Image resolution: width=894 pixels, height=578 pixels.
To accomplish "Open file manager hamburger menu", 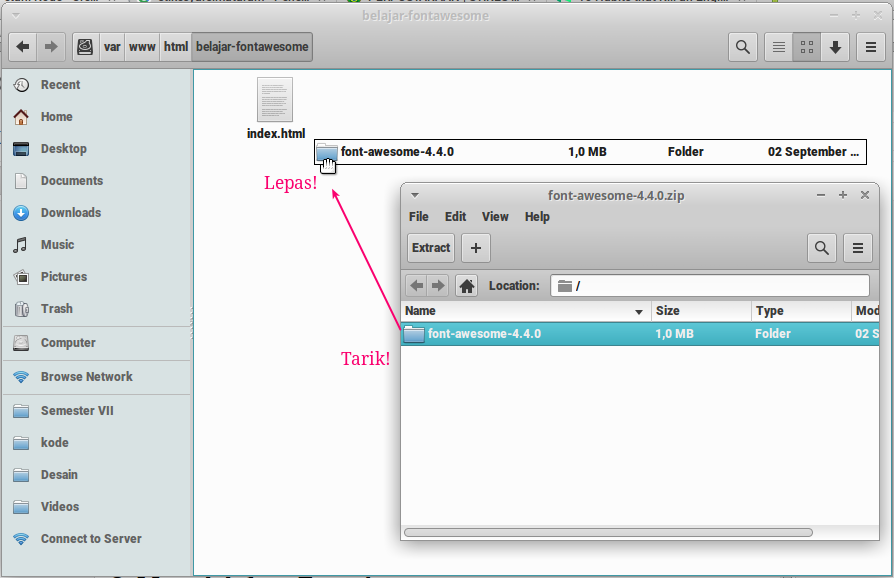I will (871, 47).
